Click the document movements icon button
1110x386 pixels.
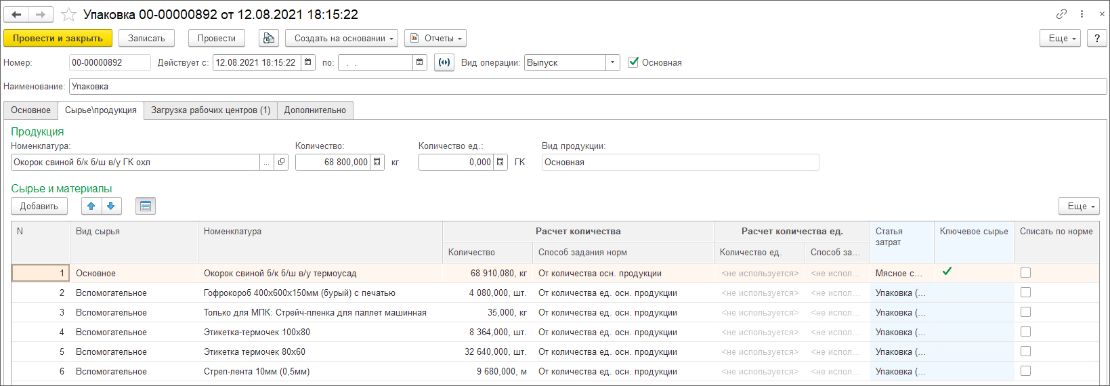pyautogui.click(x=268, y=38)
